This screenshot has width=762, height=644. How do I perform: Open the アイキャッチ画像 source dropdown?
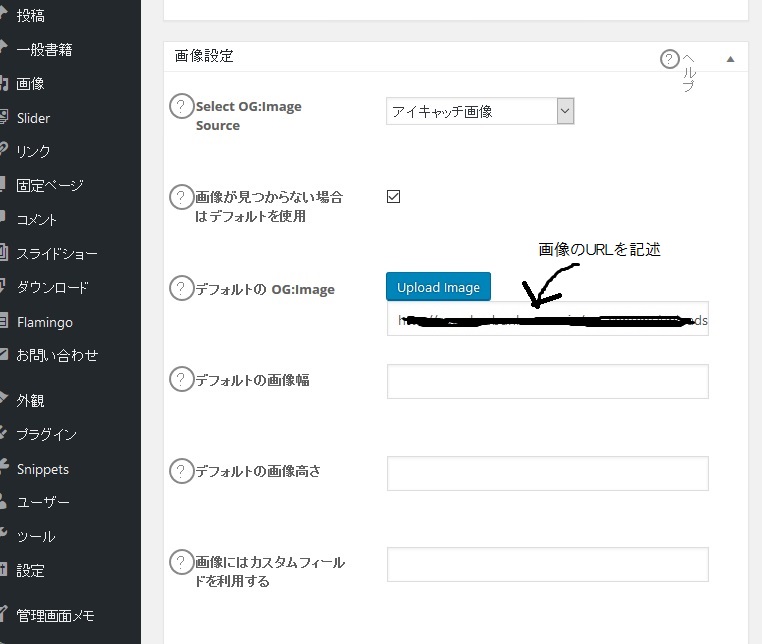point(480,111)
